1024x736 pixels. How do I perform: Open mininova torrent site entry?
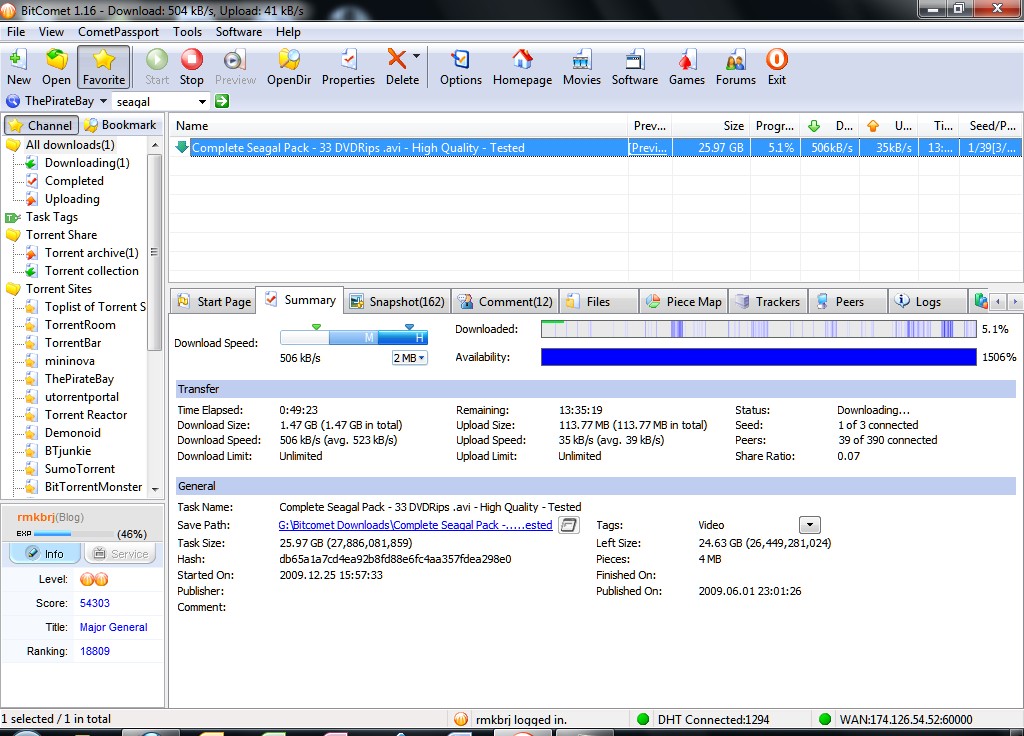(x=69, y=360)
